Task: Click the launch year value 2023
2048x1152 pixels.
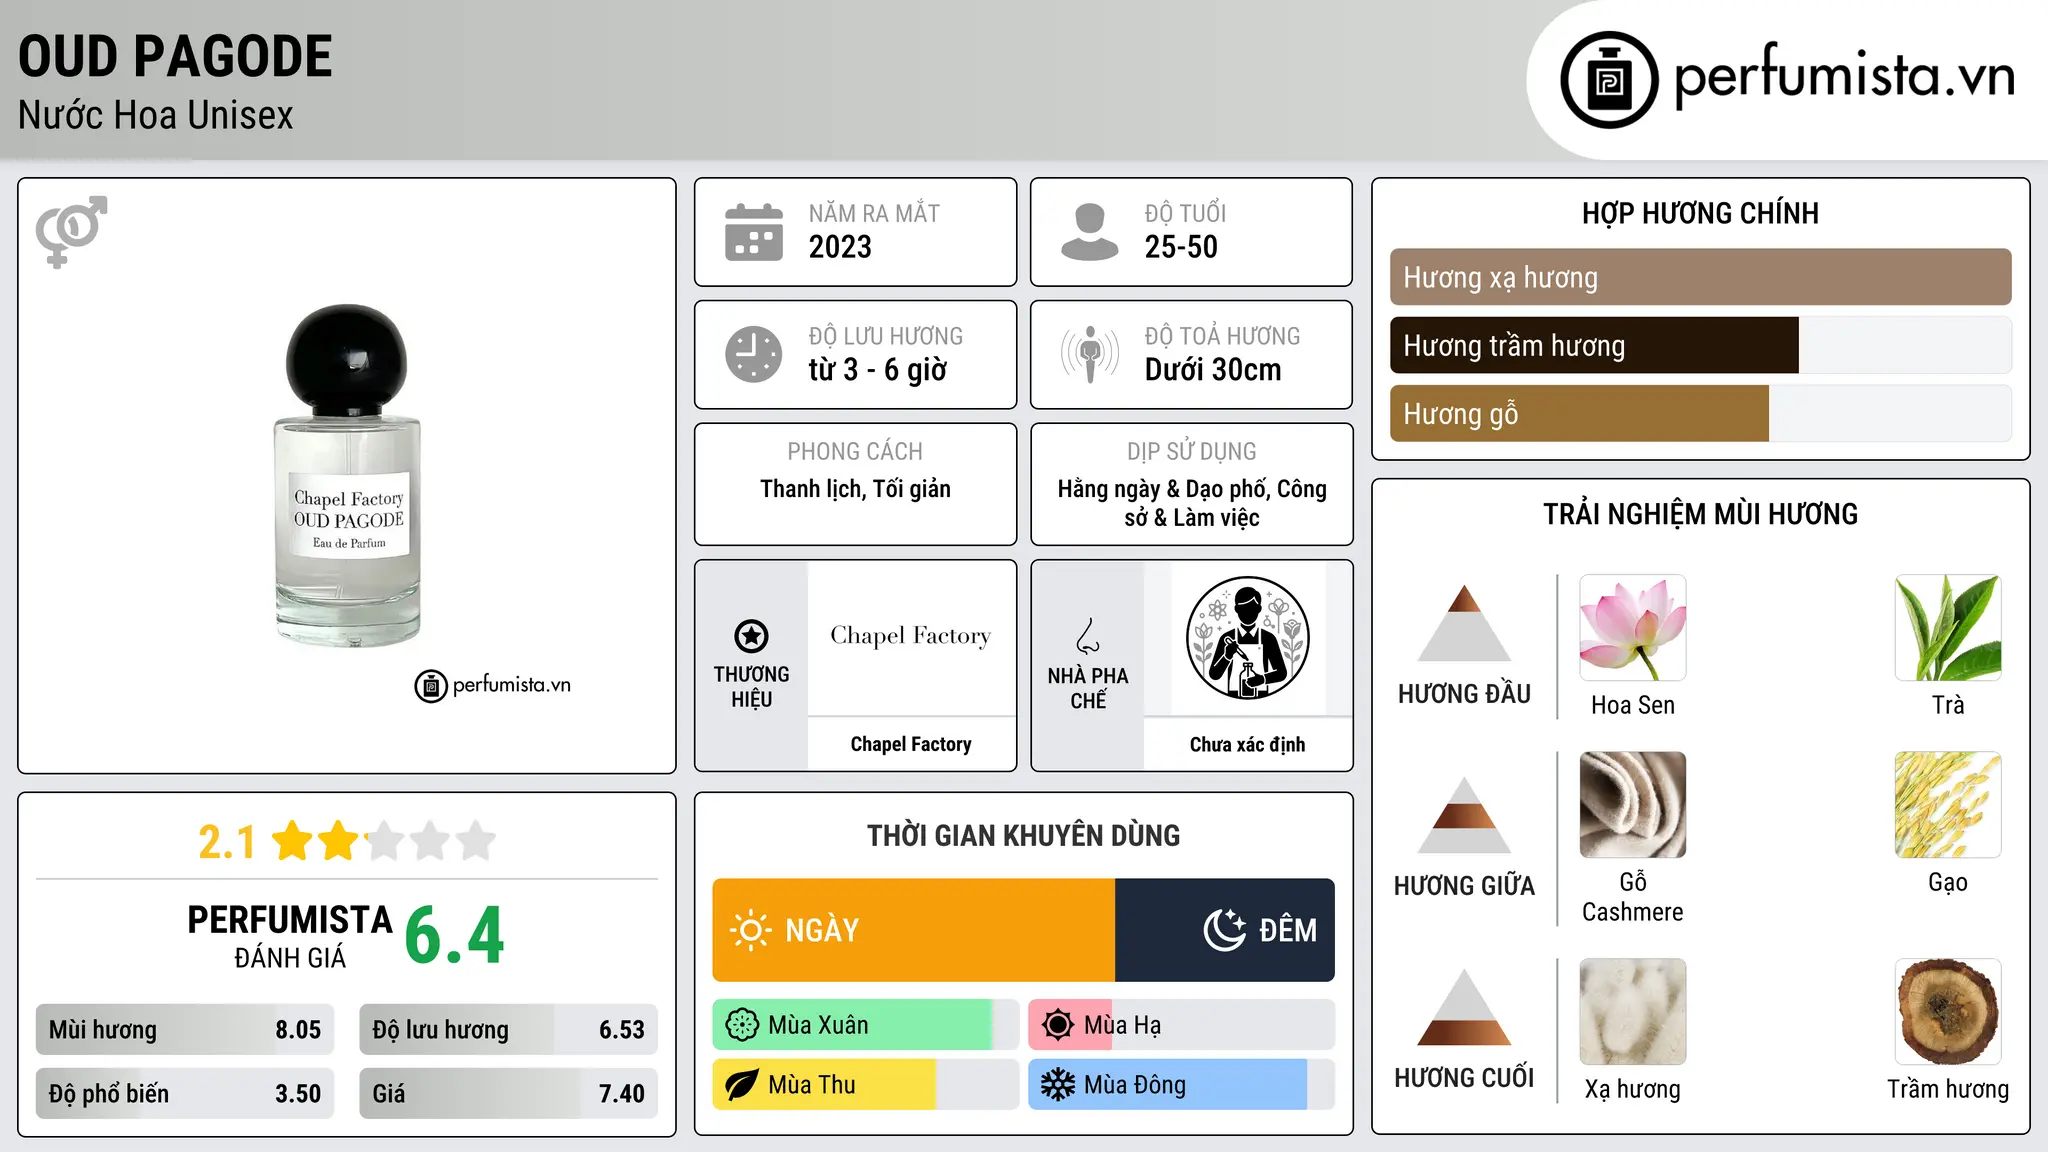Action: tap(840, 247)
